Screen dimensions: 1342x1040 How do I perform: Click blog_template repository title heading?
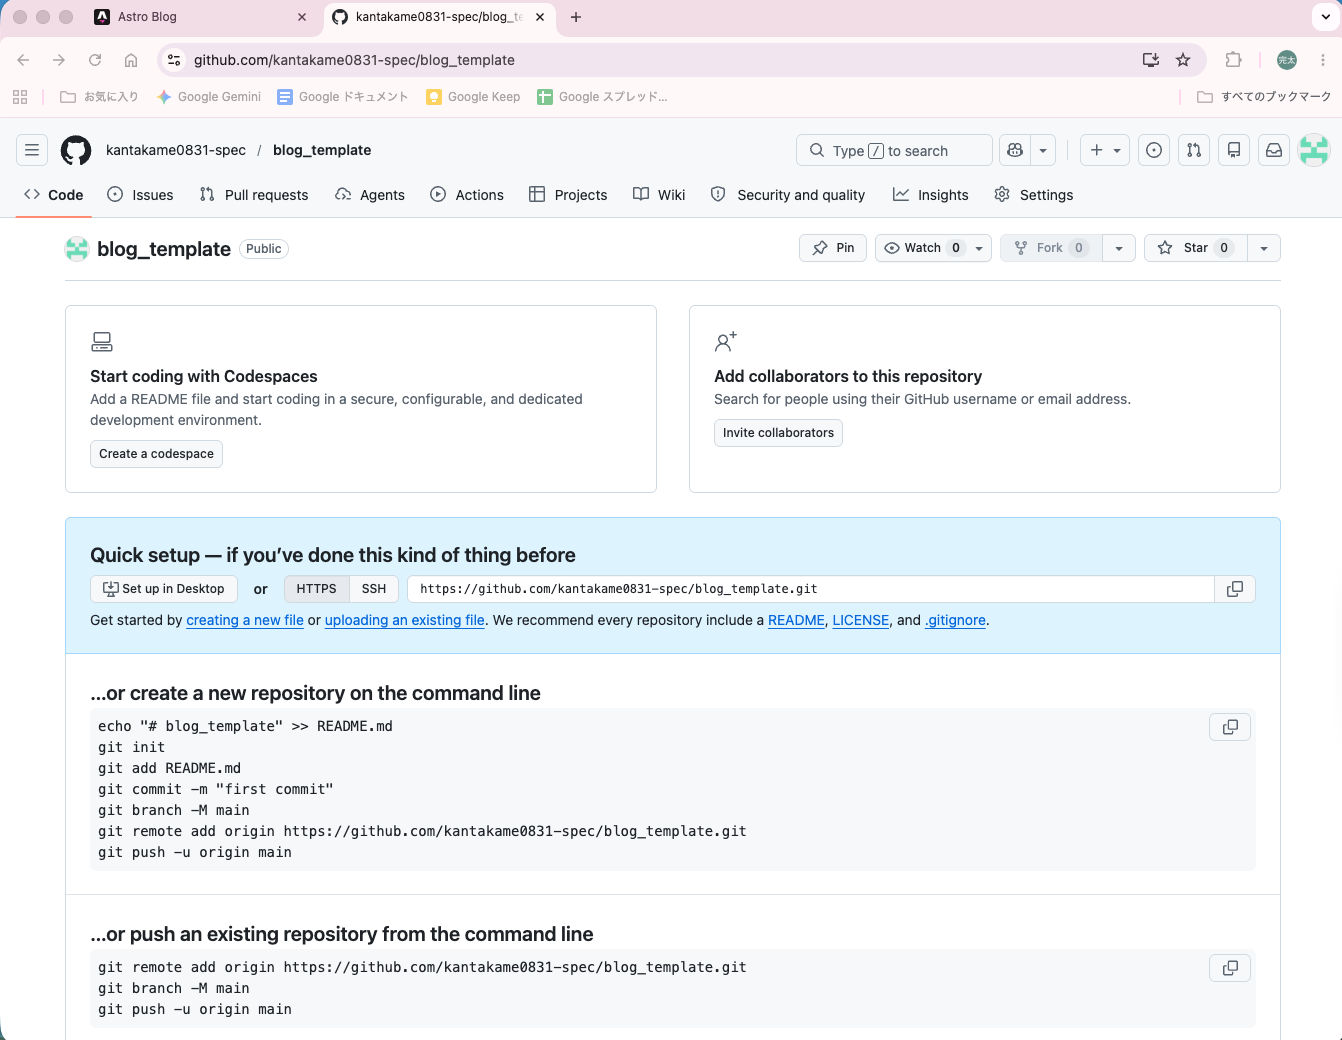[164, 249]
